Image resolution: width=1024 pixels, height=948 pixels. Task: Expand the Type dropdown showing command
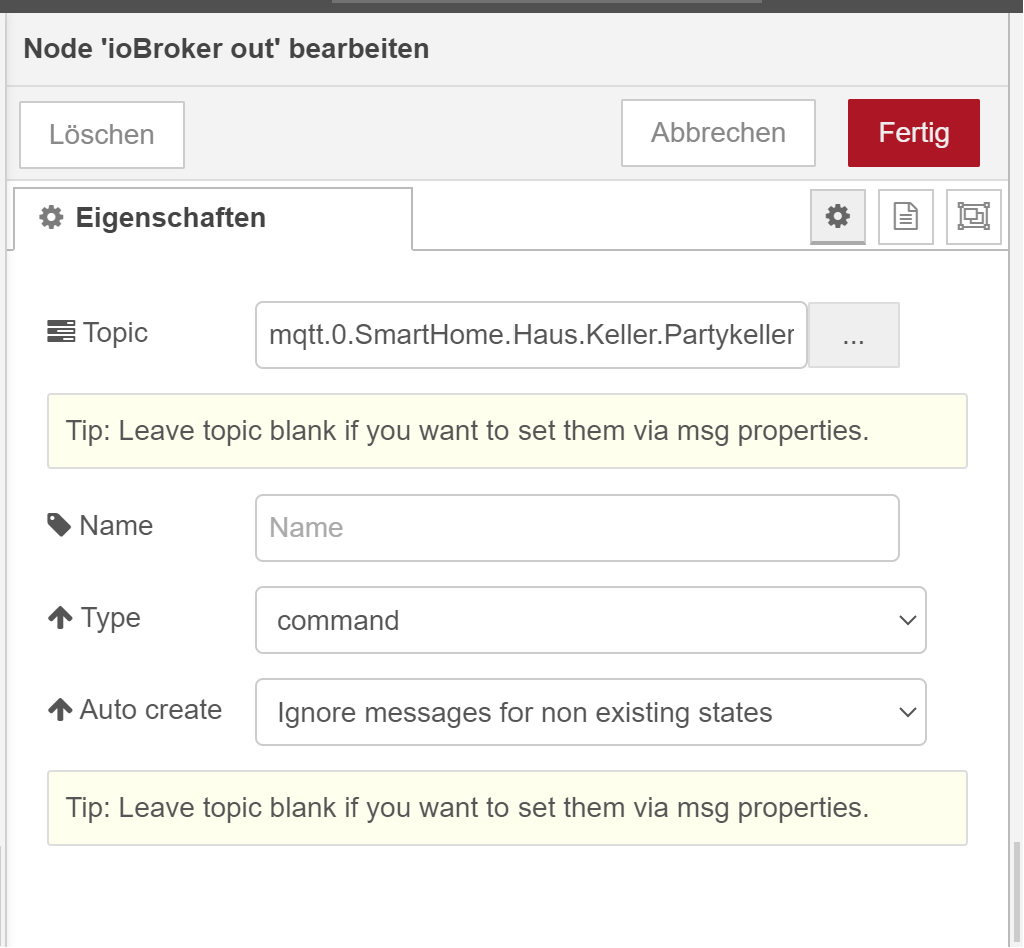pyautogui.click(x=590, y=620)
